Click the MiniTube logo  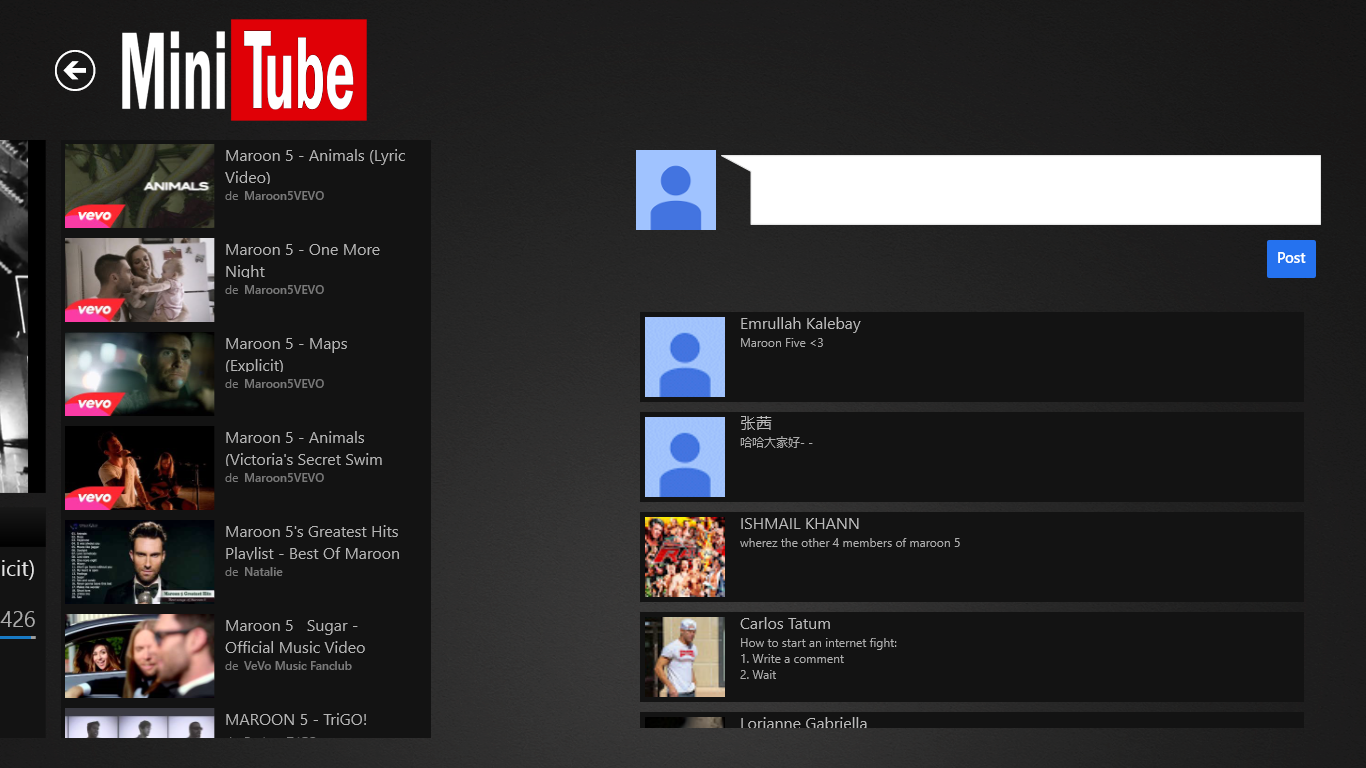[x=244, y=70]
